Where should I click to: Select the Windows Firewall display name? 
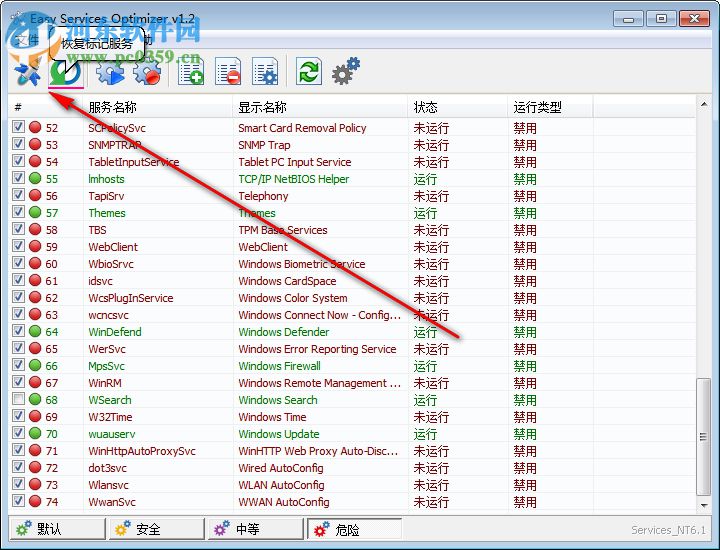click(280, 366)
